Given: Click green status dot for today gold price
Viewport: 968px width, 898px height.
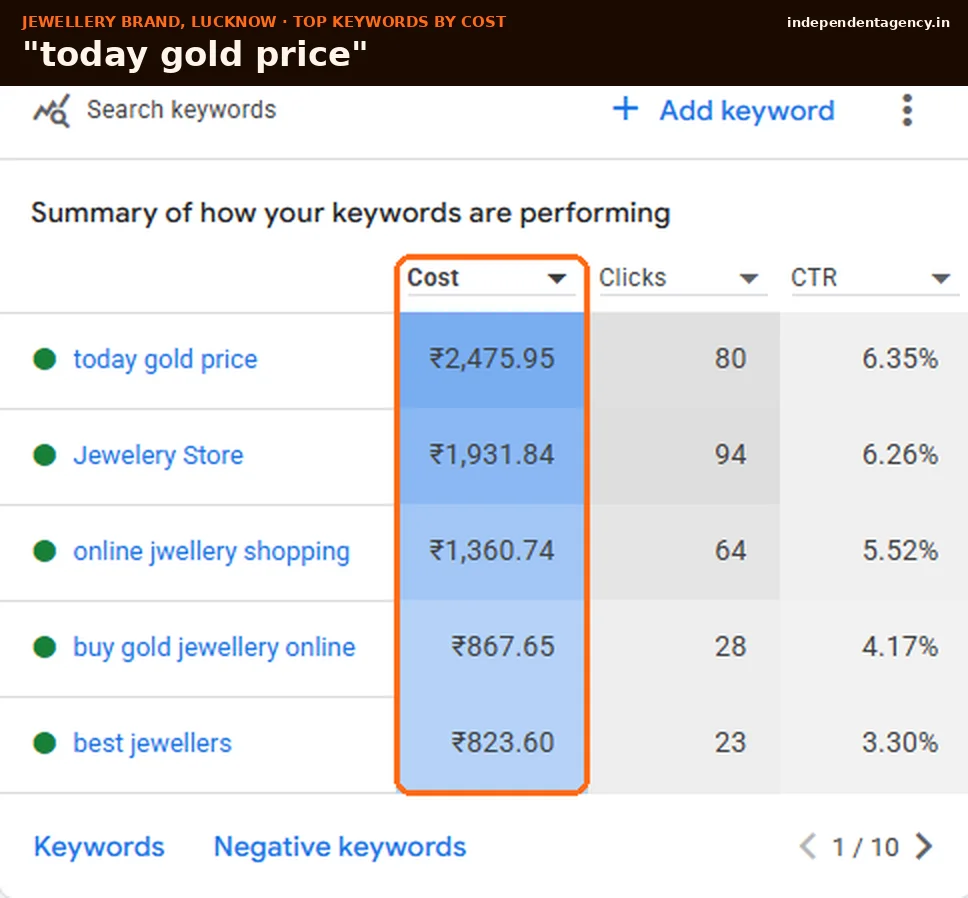Looking at the screenshot, I should 44,359.
